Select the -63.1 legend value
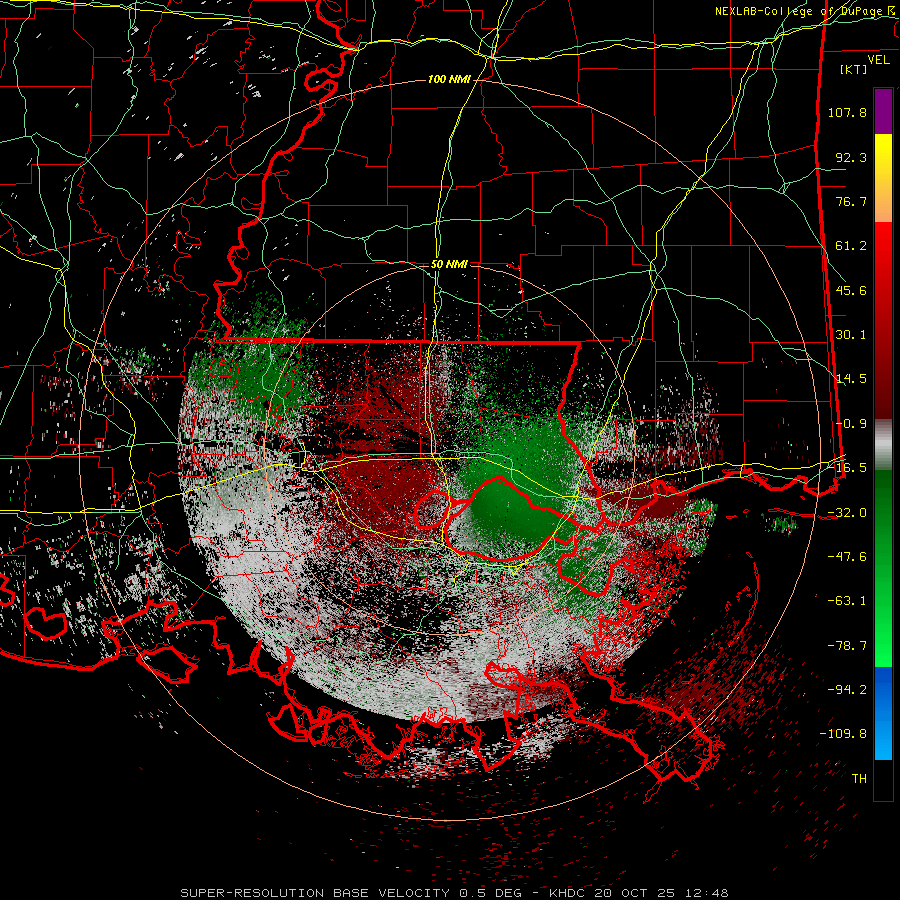The image size is (900, 900). 847,601
